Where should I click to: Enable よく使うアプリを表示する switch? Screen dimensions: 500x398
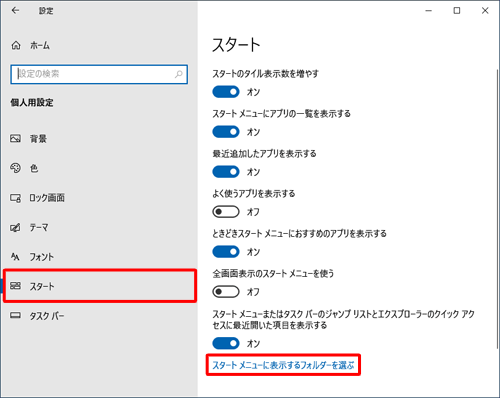pos(226,212)
